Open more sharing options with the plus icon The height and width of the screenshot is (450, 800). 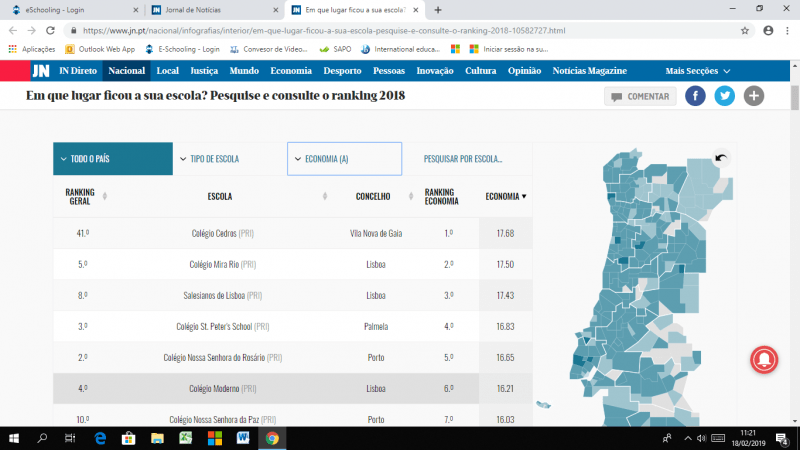pos(754,96)
